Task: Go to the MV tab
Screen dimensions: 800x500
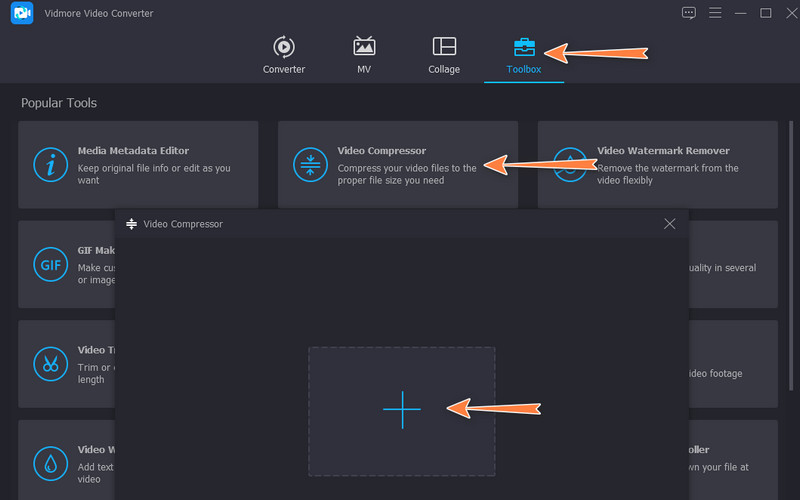Action: point(364,57)
